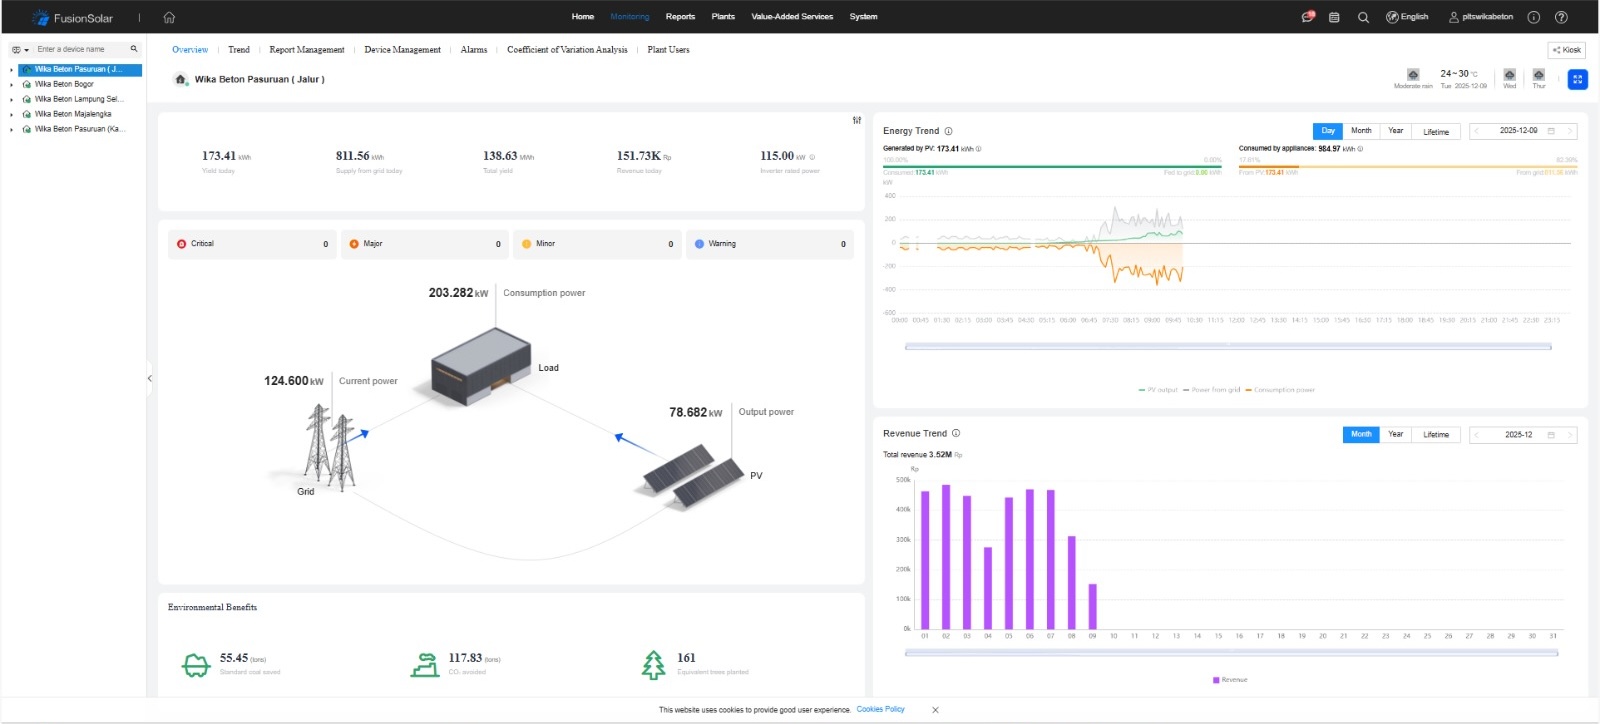Open the help question mark icon
1600x724 pixels.
pos(1561,17)
